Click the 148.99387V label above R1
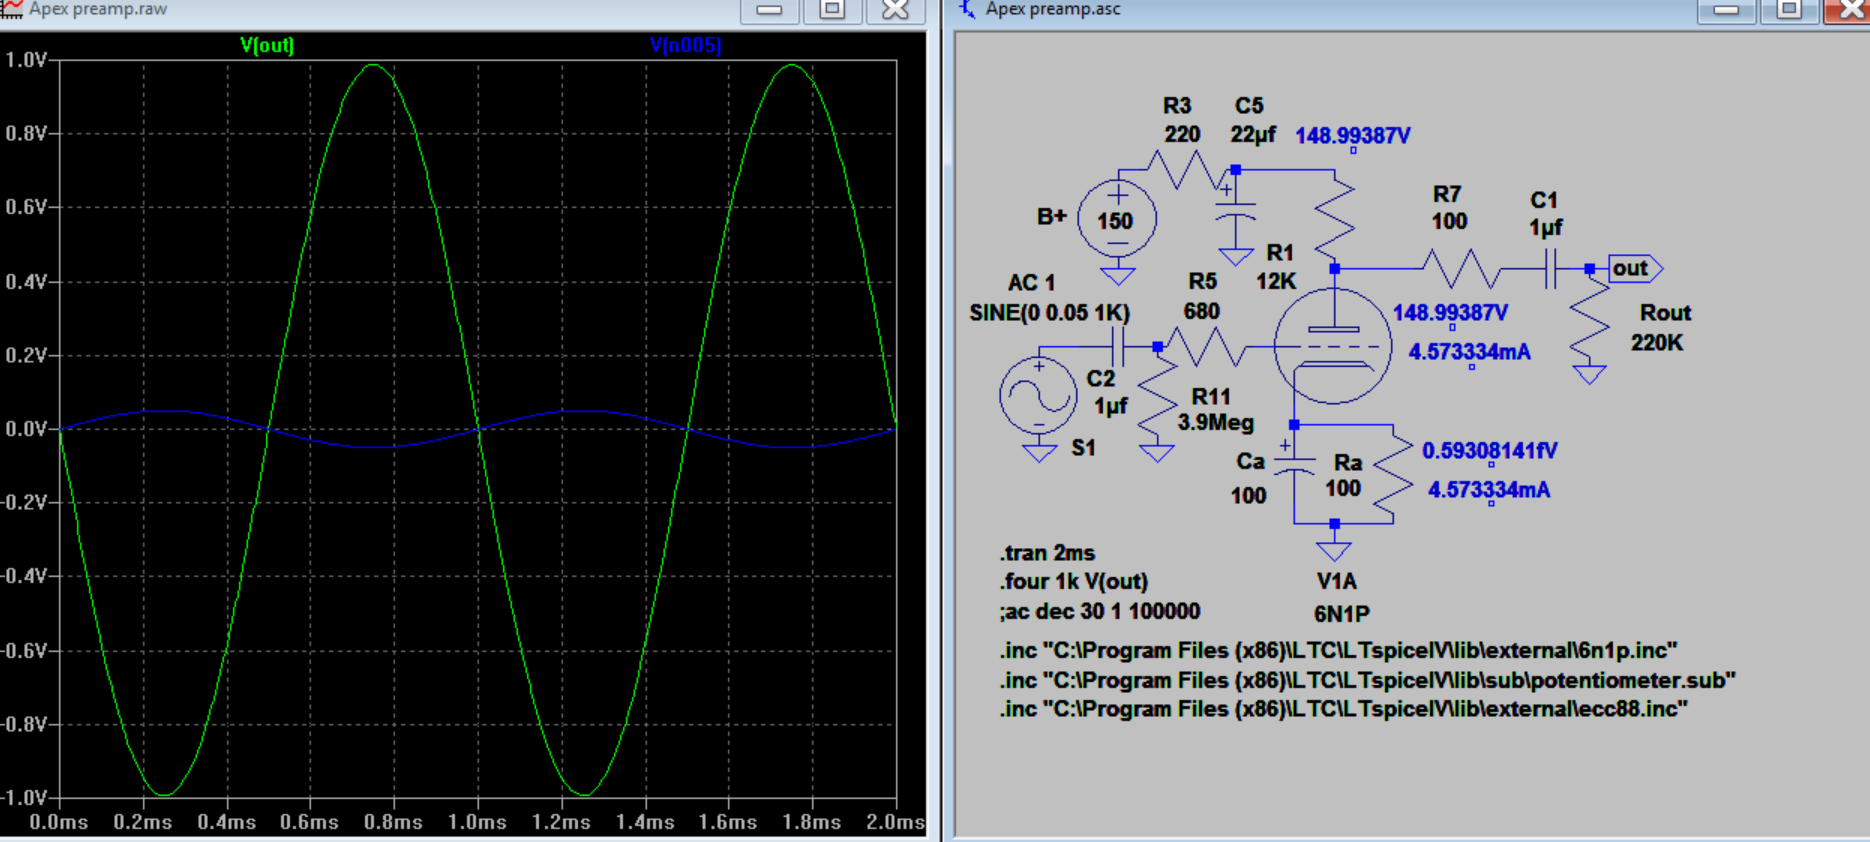Screen dimensions: 1870x842 1352,136
